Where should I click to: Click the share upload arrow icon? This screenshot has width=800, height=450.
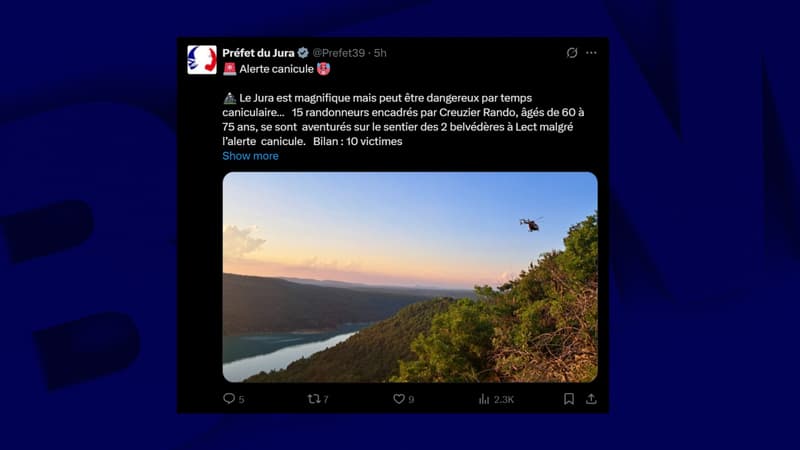[591, 399]
